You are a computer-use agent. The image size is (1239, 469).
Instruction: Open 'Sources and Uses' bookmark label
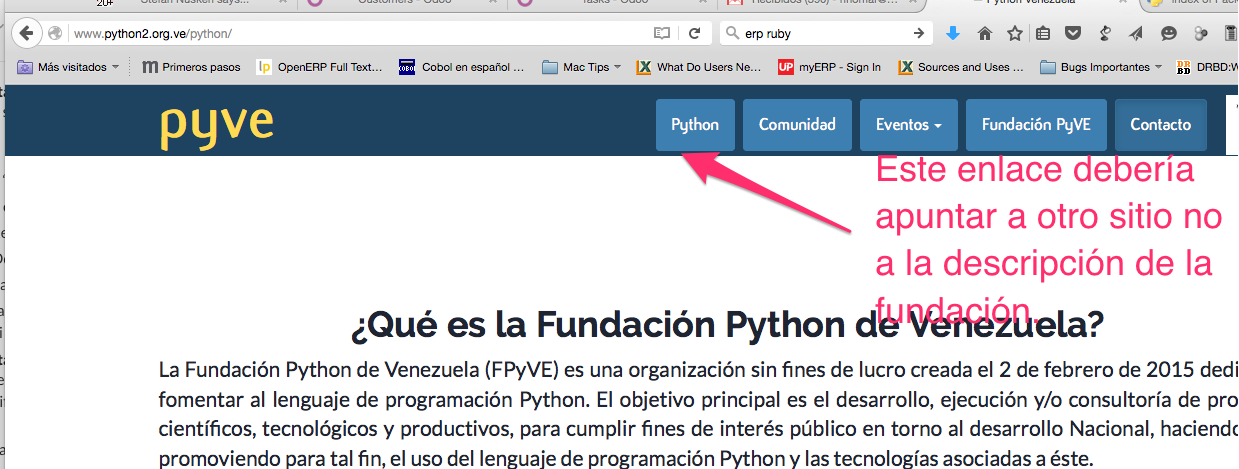(x=970, y=67)
